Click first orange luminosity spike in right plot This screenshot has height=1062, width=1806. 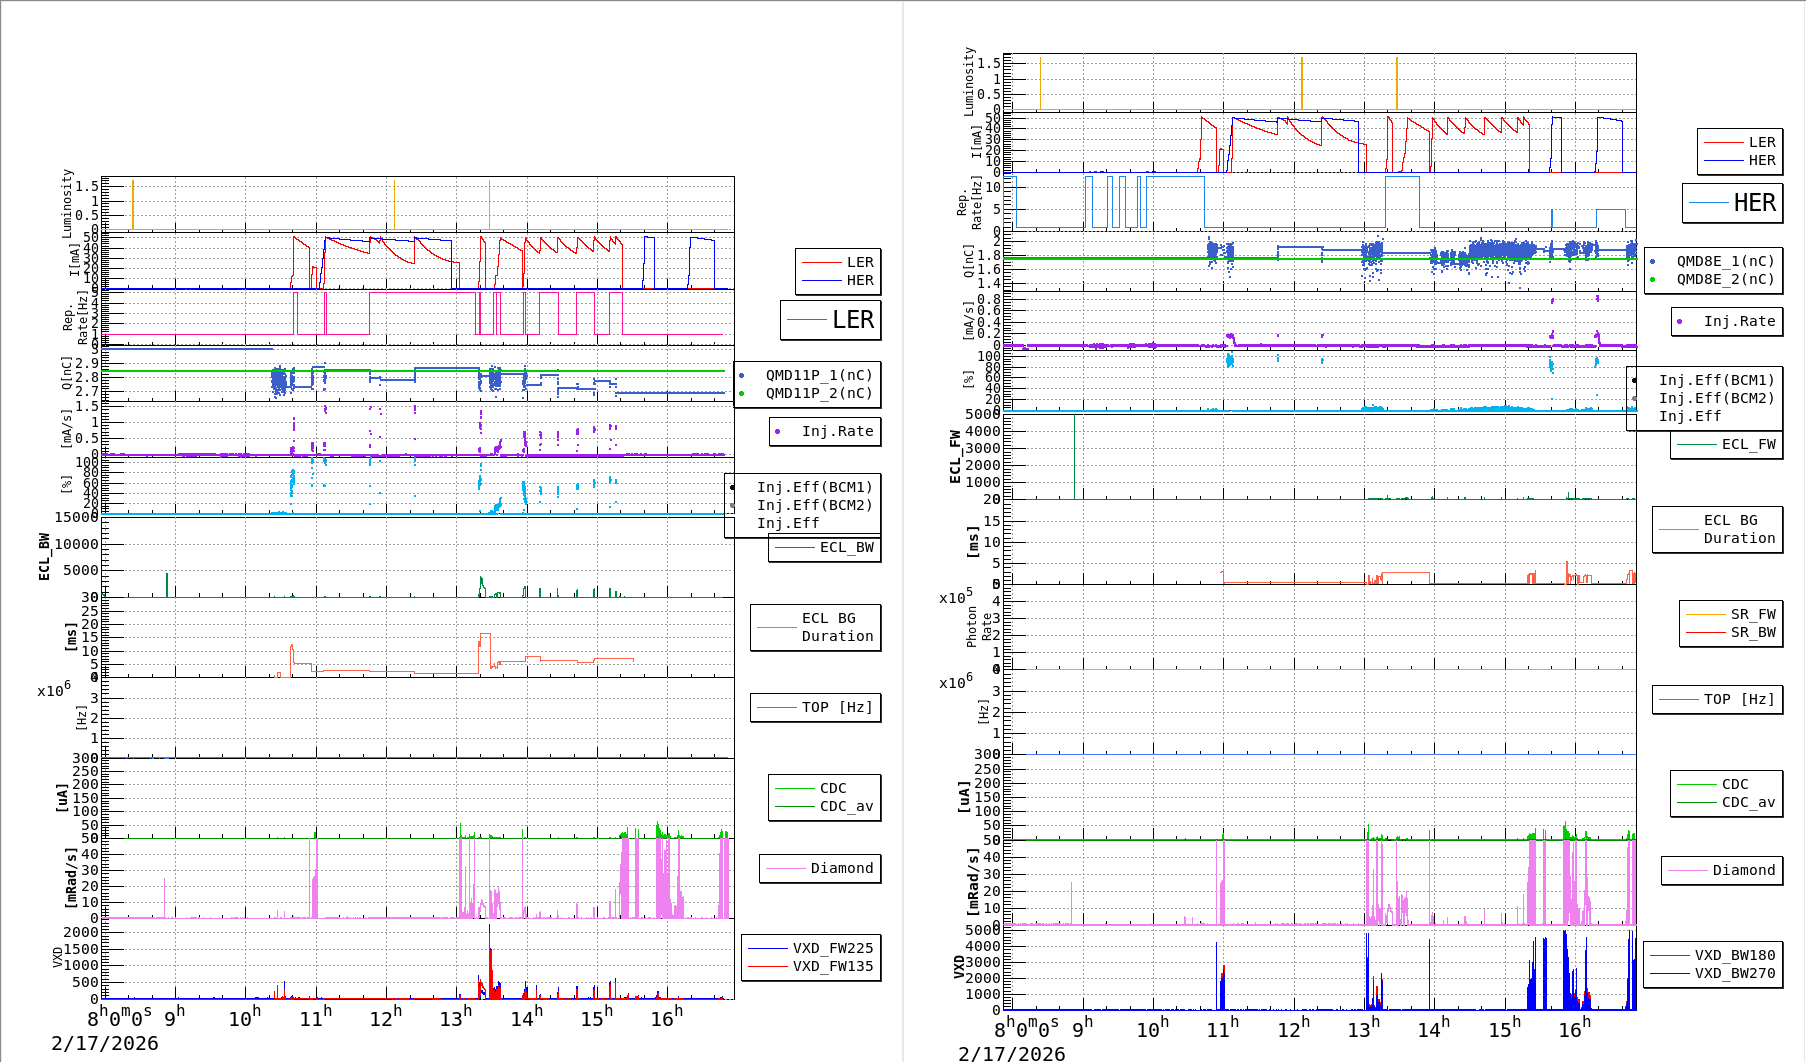(x=1040, y=84)
